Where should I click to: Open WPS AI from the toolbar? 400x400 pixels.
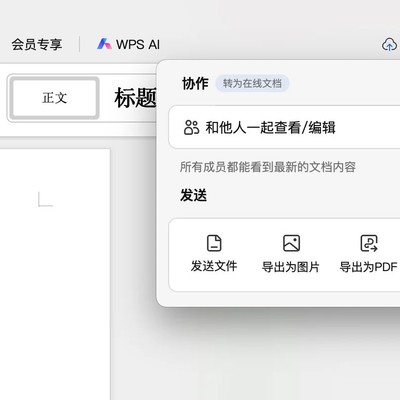point(128,44)
